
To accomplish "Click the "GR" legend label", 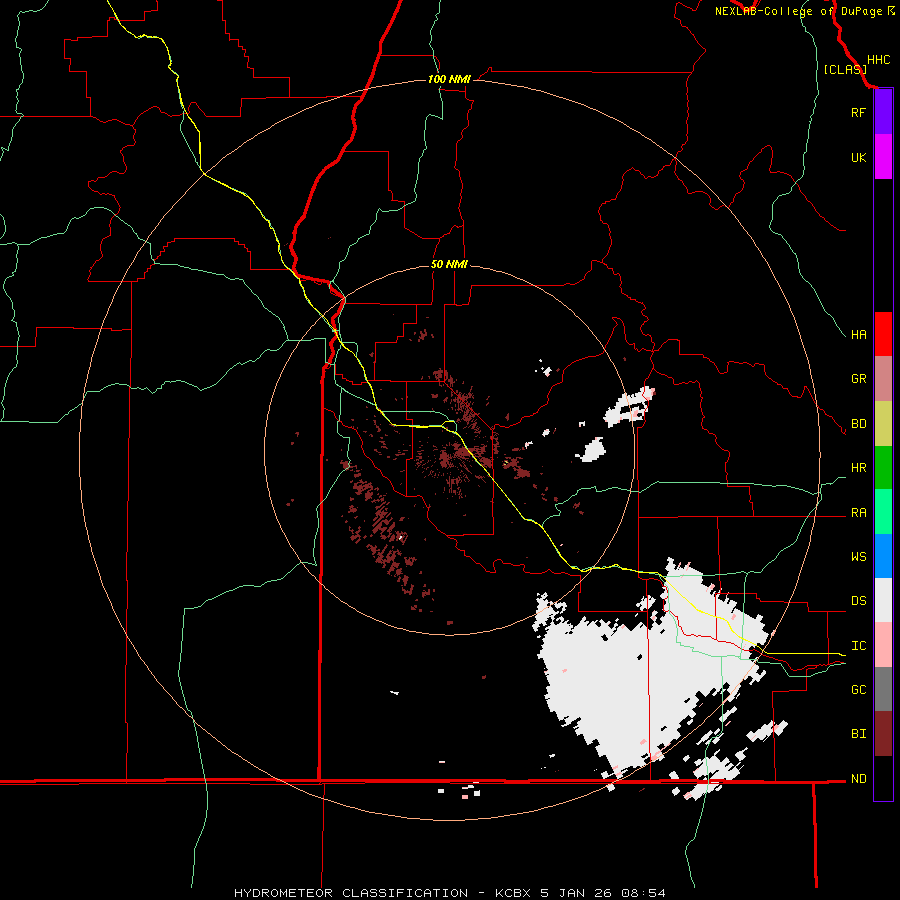I will (x=858, y=379).
